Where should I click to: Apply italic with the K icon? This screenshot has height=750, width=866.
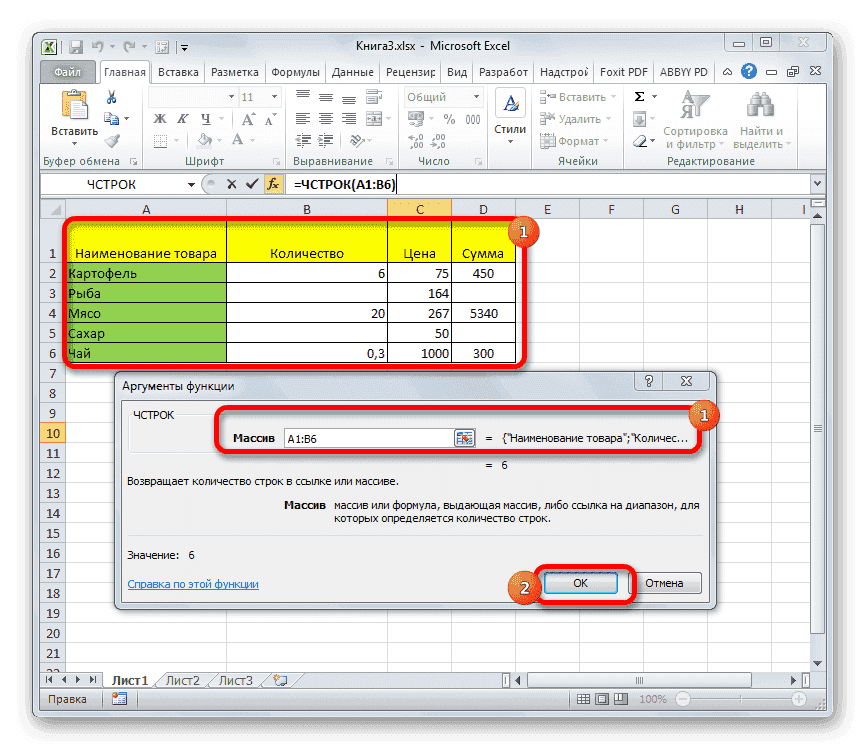pyautogui.click(x=182, y=118)
